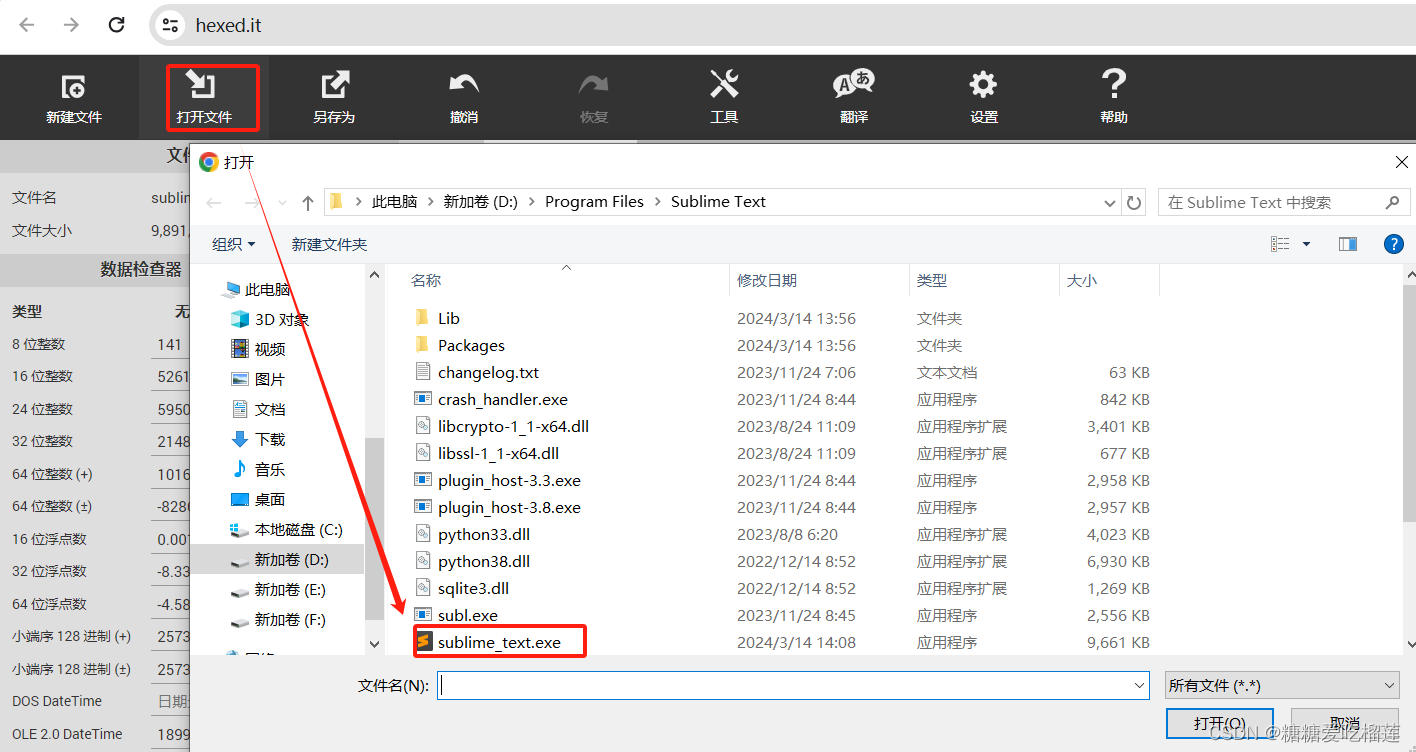Screen dimensions: 1416x752
Task: Go back with the browser back arrow
Action: coord(27,25)
